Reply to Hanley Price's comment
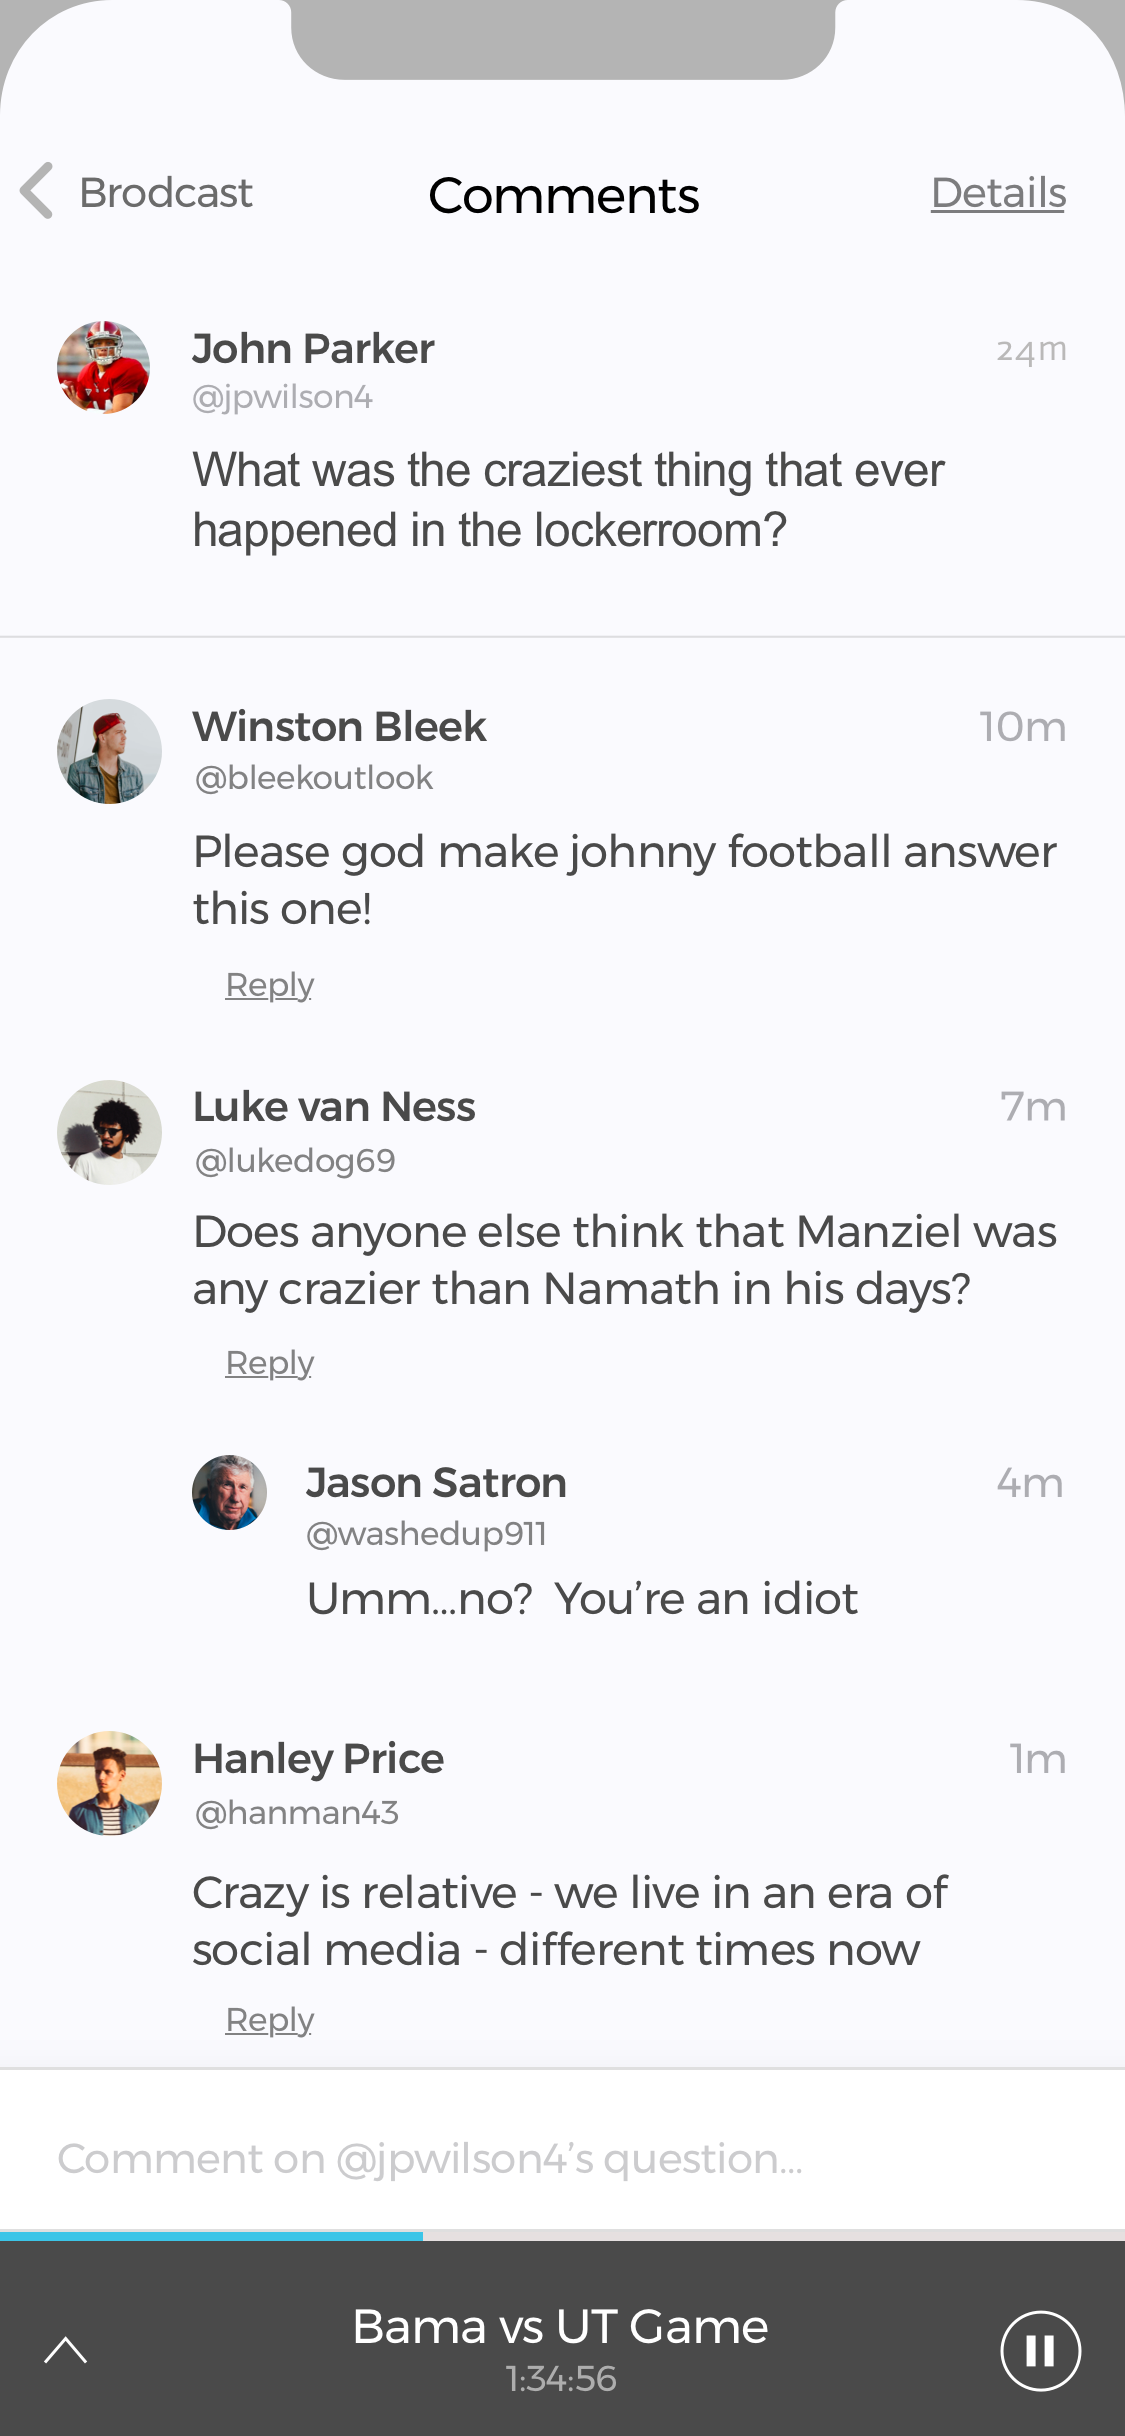Screen dimensions: 1125x2436 coord(269,2020)
